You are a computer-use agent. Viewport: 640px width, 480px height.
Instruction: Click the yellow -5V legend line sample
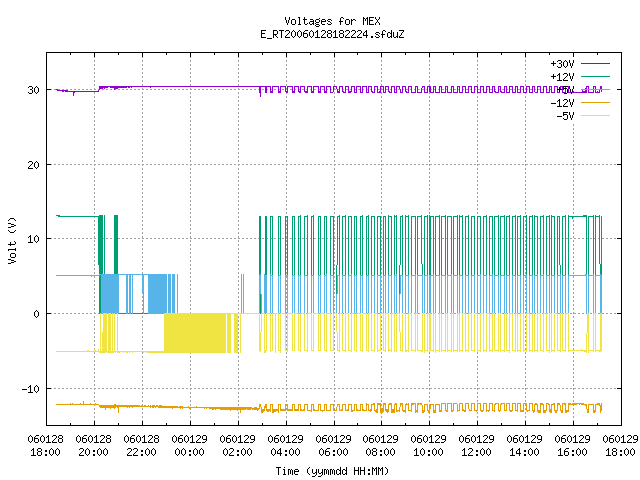[595, 116]
